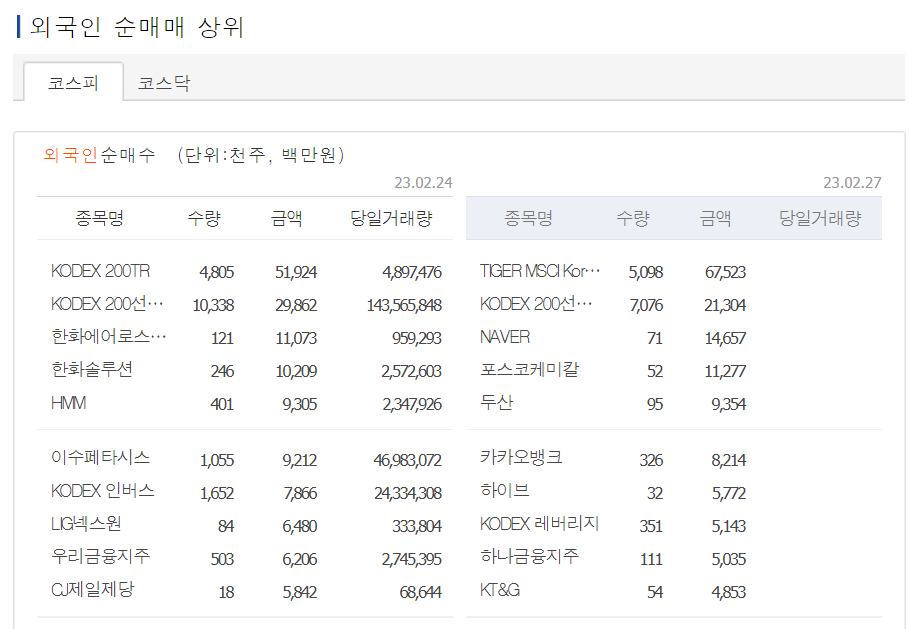Screen dimensions: 909x629
Task: Open 한화솔루션 stock link
Action: point(92,370)
